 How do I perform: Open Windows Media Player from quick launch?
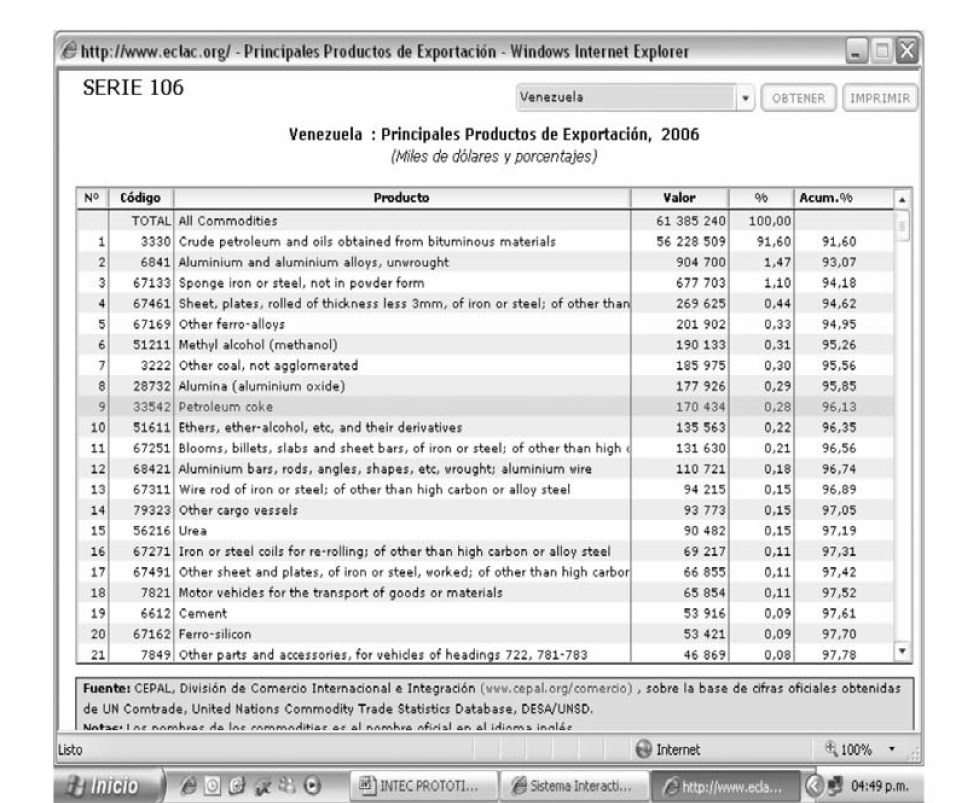[x=312, y=786]
